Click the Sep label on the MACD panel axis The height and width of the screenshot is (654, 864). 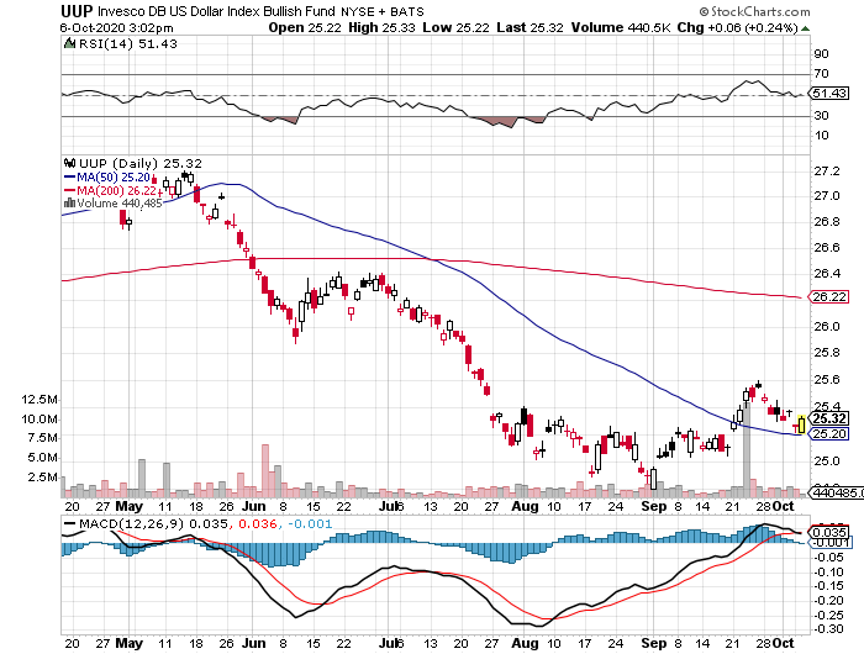click(654, 643)
